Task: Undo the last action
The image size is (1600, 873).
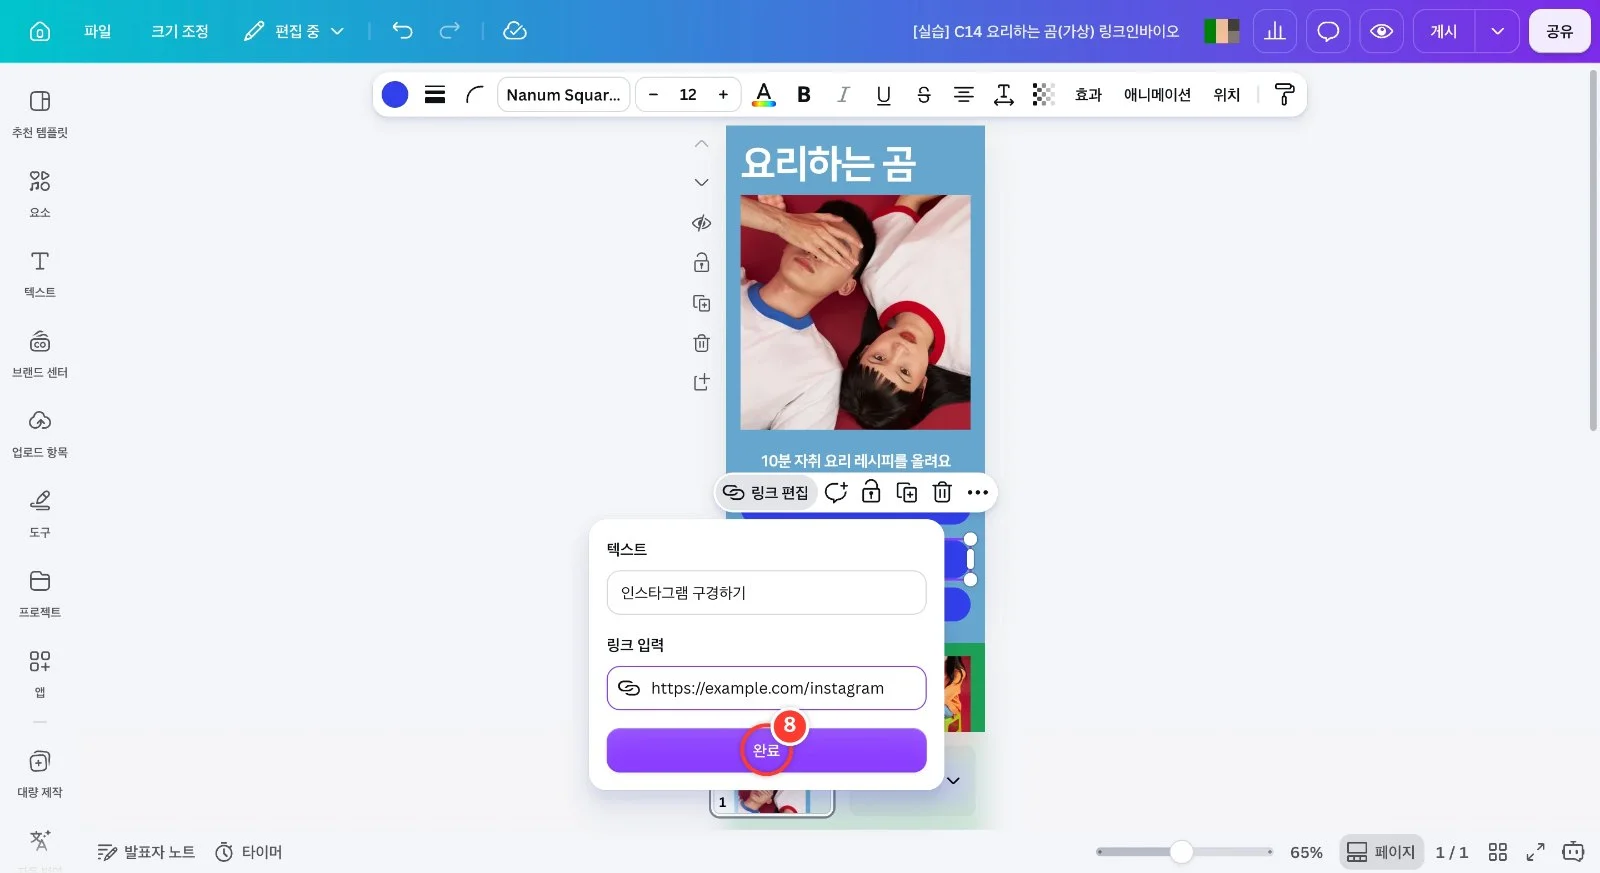Action: (x=402, y=31)
